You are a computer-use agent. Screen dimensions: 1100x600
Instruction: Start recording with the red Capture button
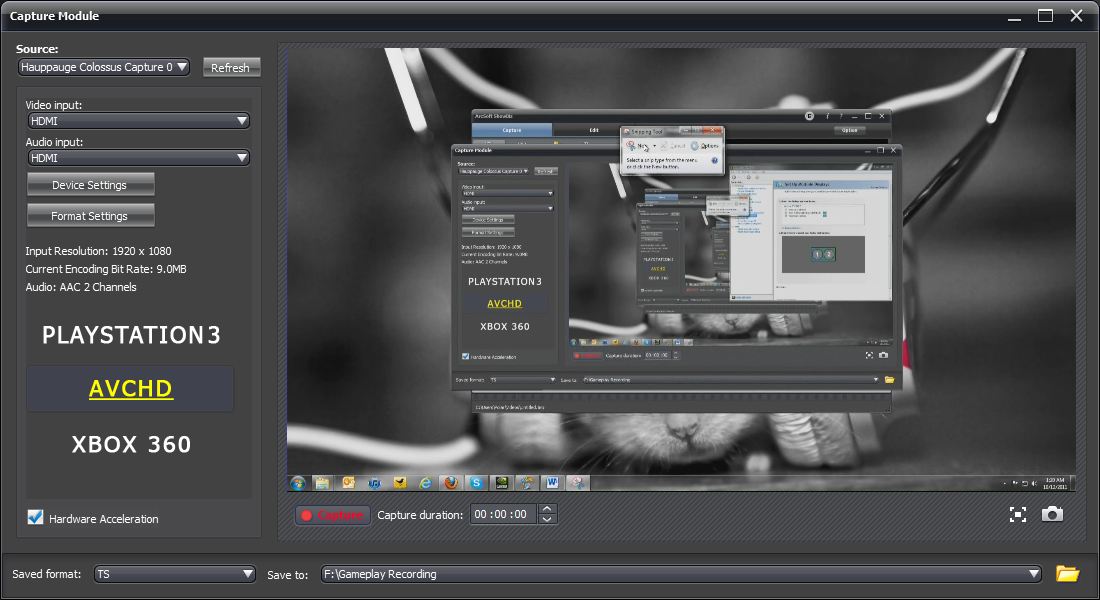pos(333,515)
